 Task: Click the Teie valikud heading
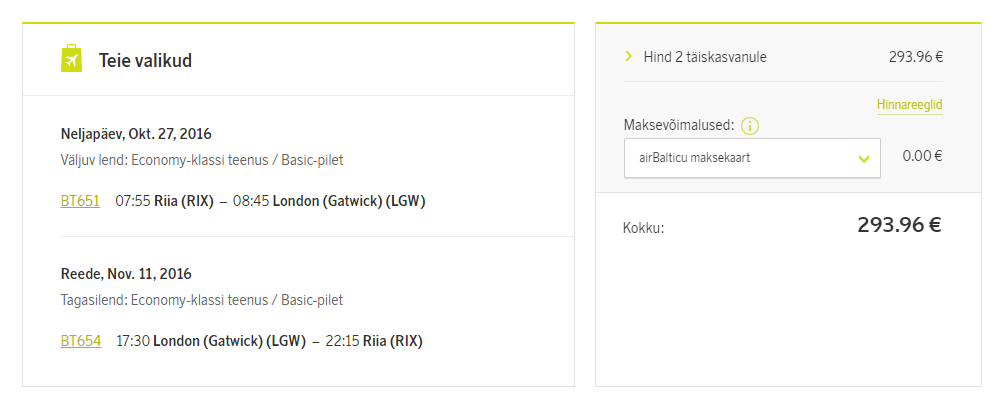[145, 61]
